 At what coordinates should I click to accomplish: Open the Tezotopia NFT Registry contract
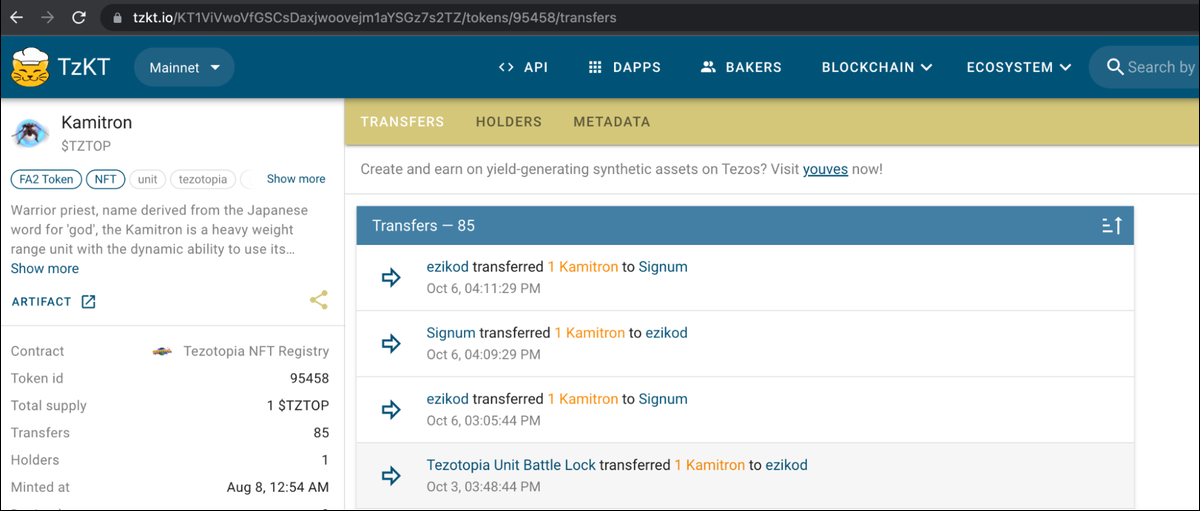[x=255, y=351]
